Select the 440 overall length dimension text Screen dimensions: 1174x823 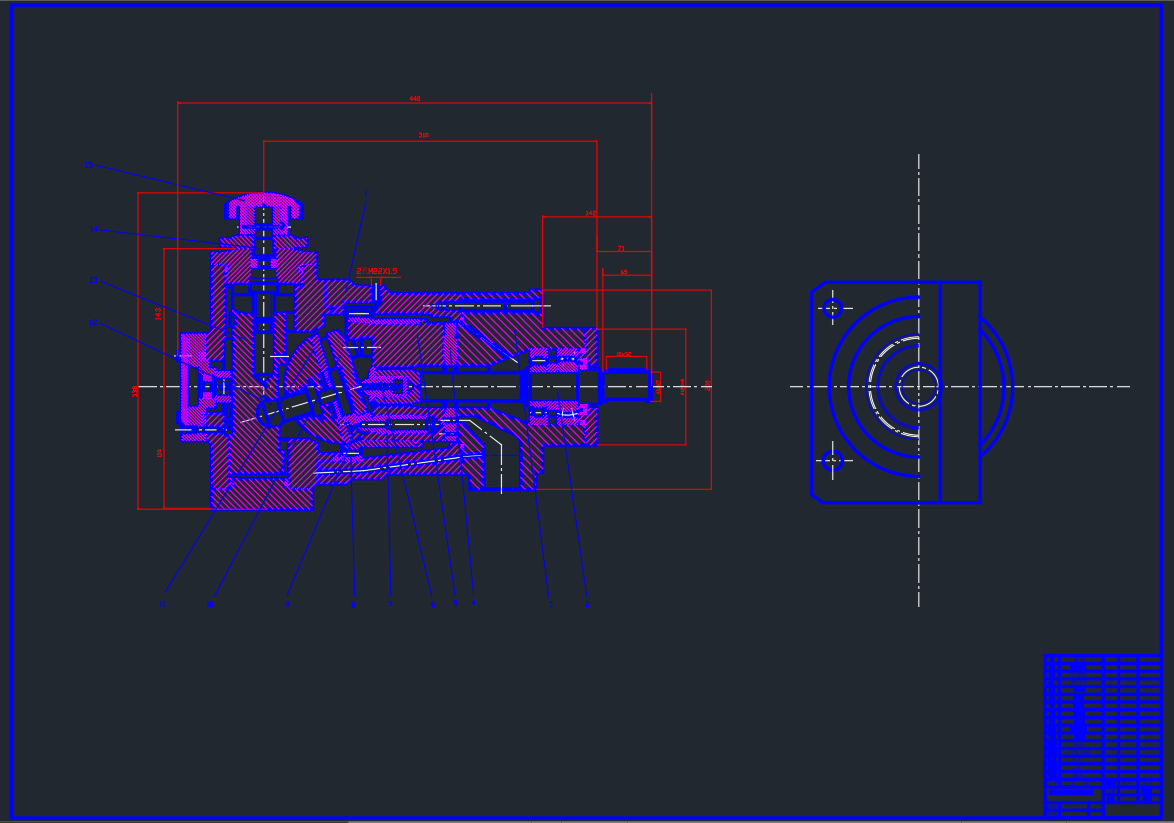pos(415,99)
